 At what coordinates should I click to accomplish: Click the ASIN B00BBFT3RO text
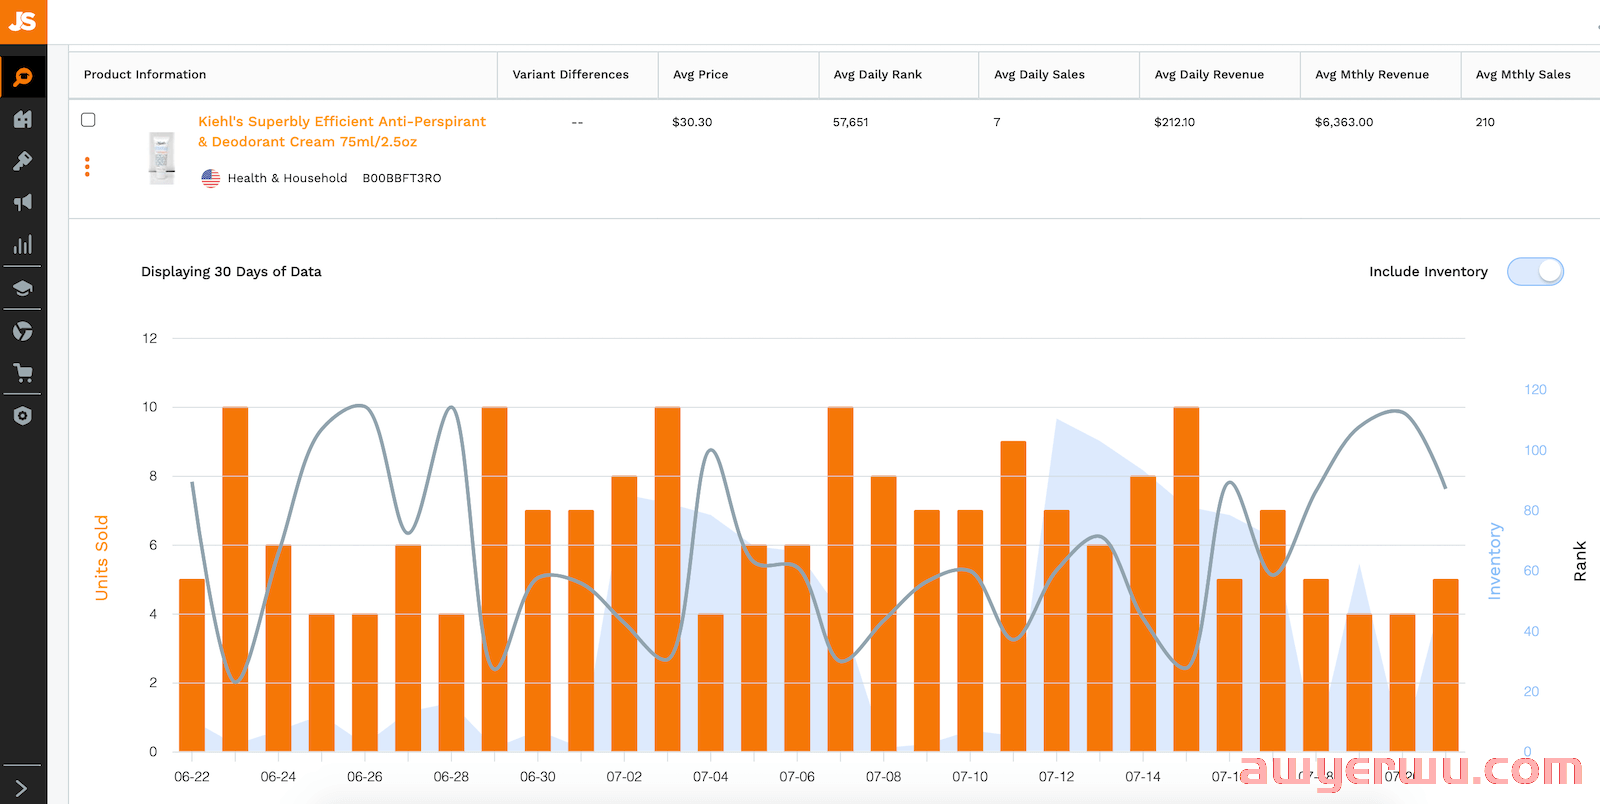pos(402,178)
